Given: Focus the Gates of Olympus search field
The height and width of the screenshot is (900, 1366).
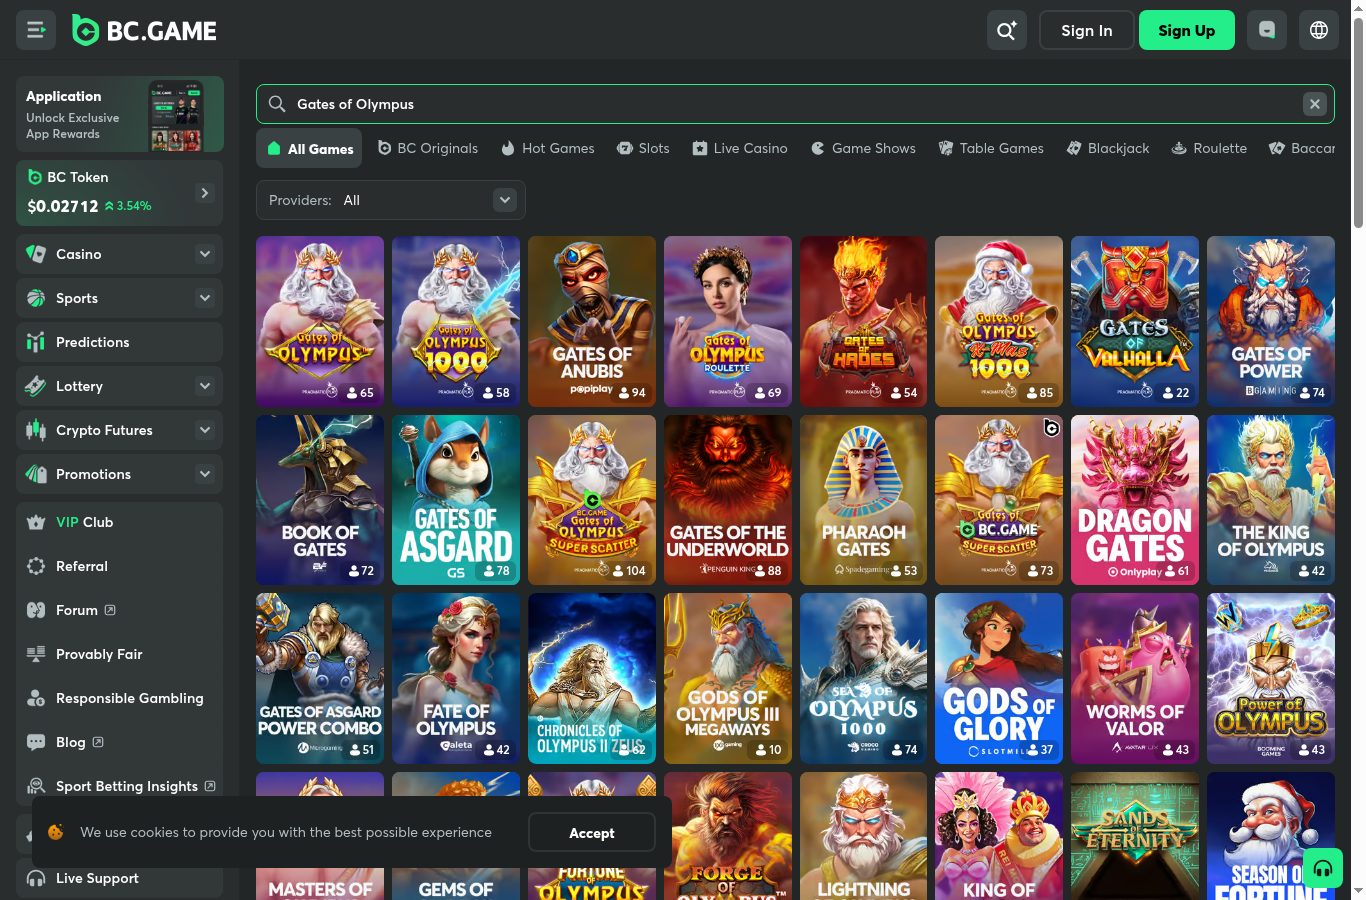Looking at the screenshot, I should pos(795,104).
